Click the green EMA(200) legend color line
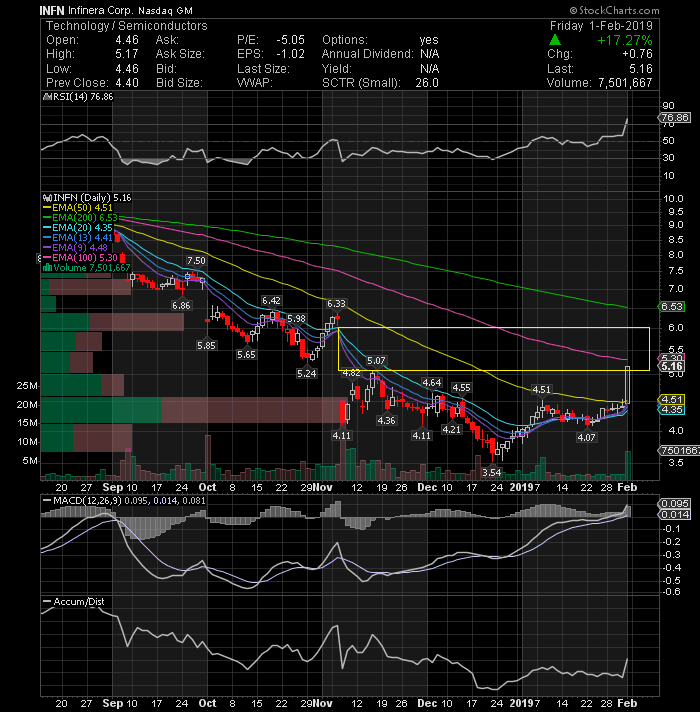This screenshot has height=712, width=700. tap(47, 218)
